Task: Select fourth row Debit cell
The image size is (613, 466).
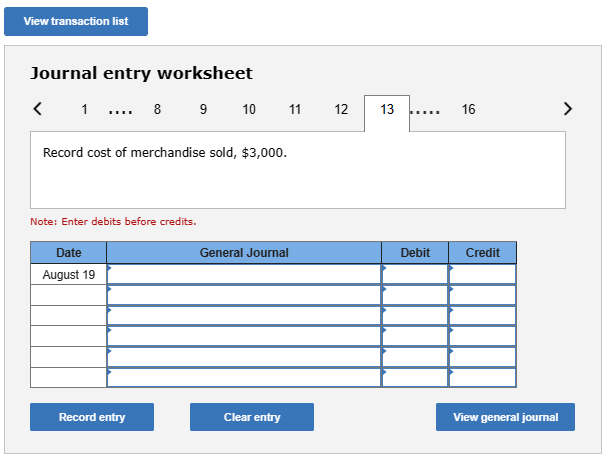Action: tap(415, 336)
